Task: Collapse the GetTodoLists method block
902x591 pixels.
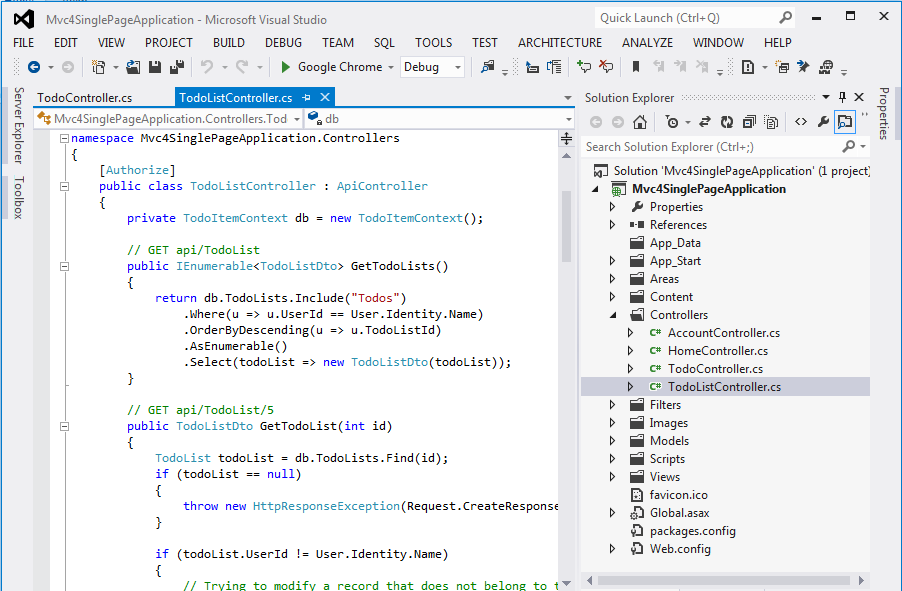Action: click(64, 266)
